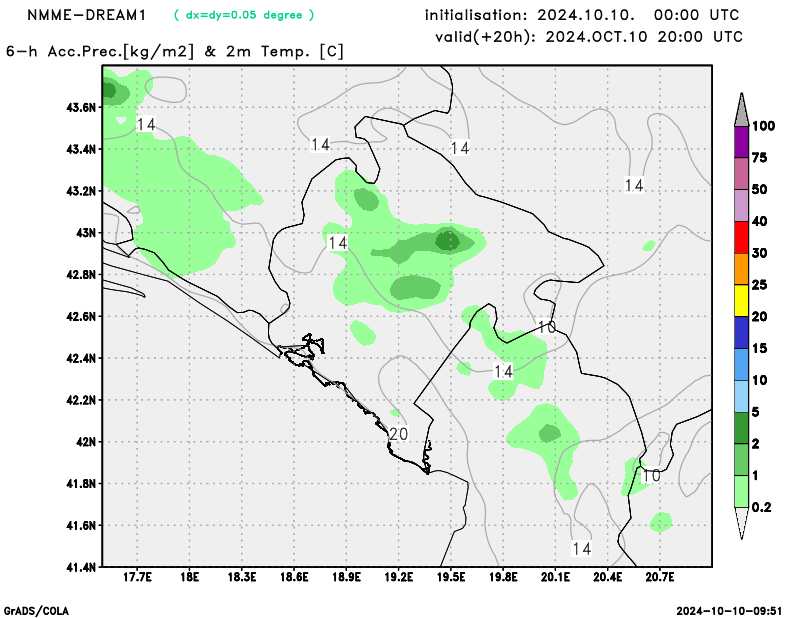Pick the medium green 1-2 legend band
Image resolution: width=800 pixels, height=618 pixels.
(741, 460)
